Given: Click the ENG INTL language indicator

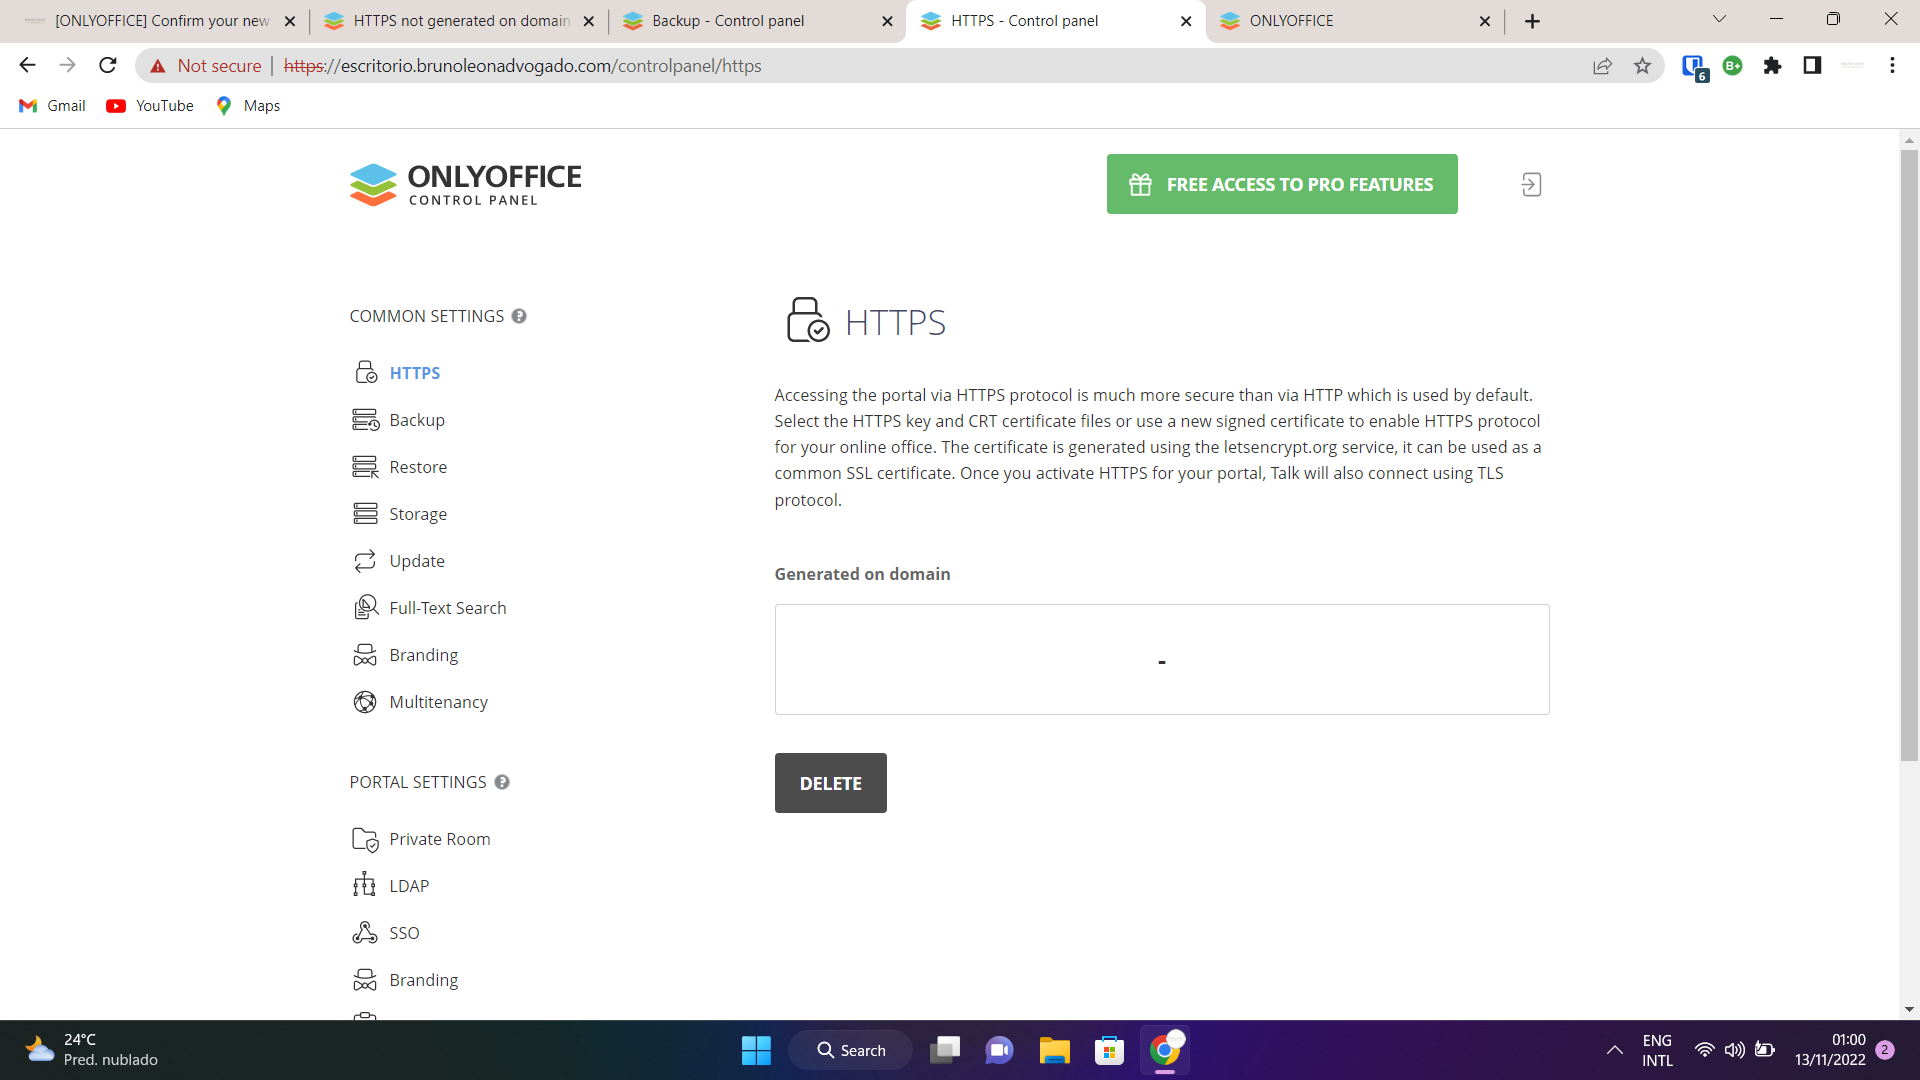Looking at the screenshot, I should [1657, 1050].
